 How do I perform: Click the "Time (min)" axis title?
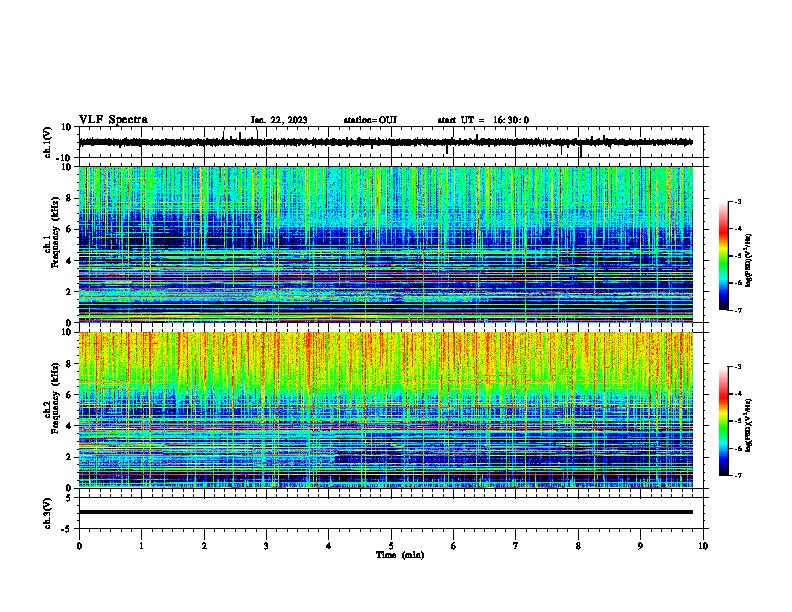[x=400, y=555]
